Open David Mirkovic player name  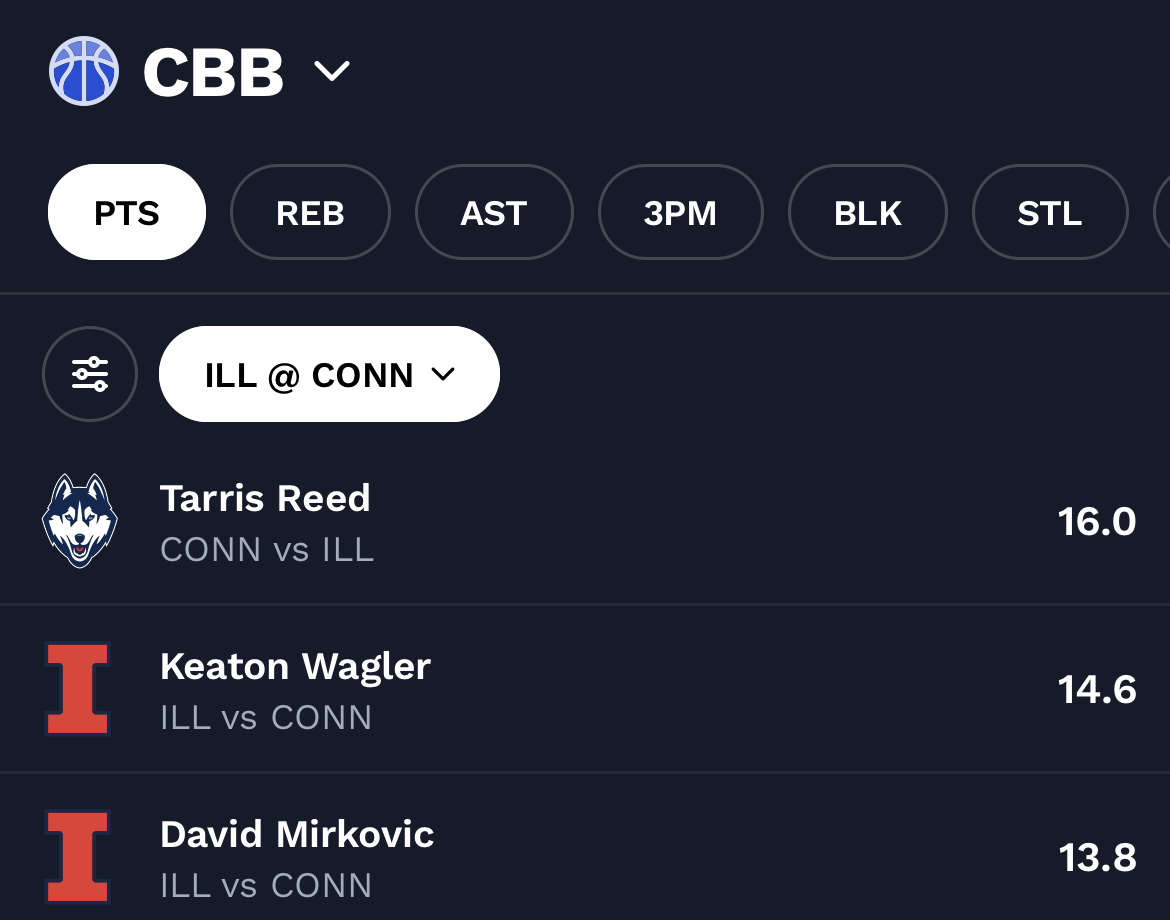tap(297, 834)
